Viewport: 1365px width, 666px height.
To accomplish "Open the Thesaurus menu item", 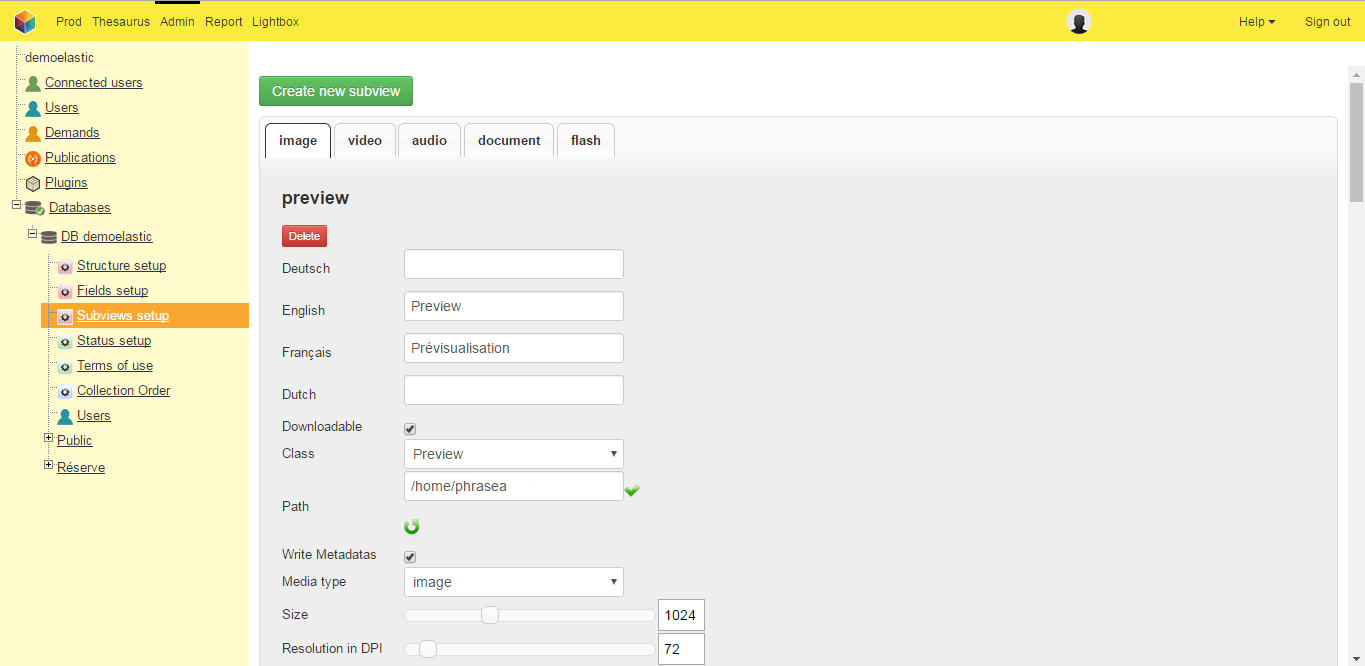I will (x=121, y=22).
